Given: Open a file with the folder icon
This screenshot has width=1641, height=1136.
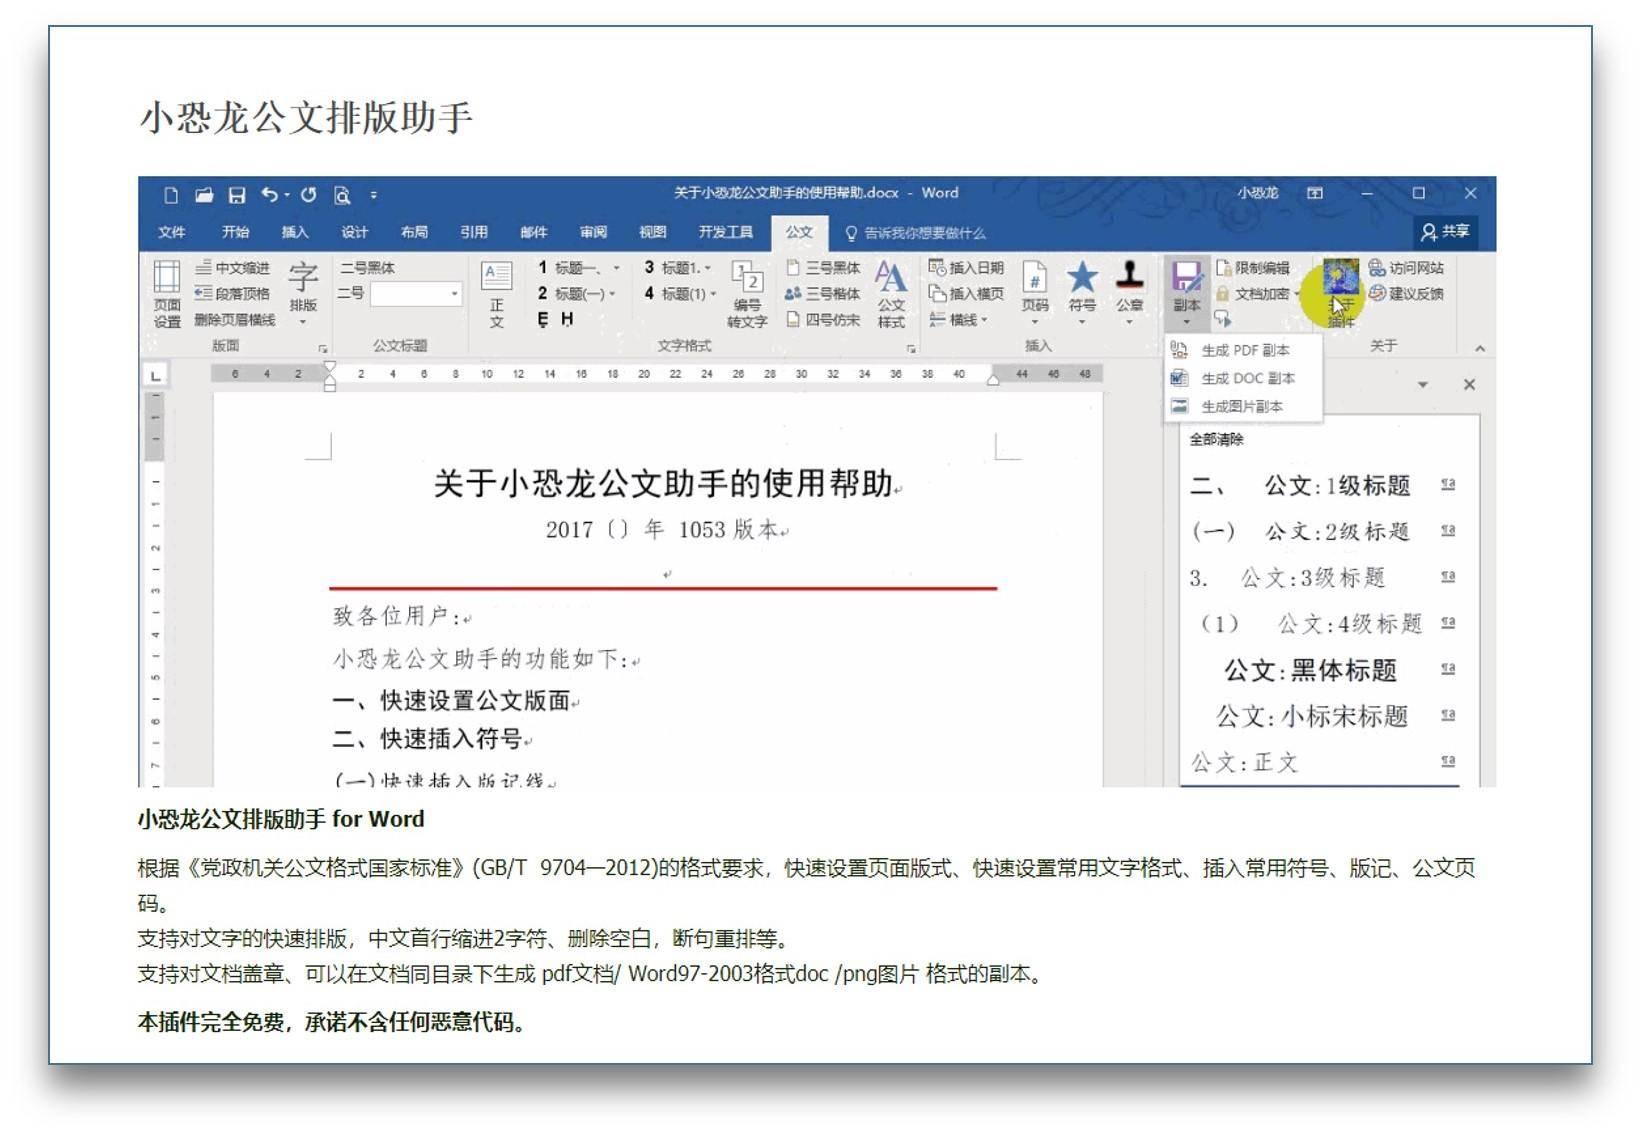Looking at the screenshot, I should (x=204, y=195).
